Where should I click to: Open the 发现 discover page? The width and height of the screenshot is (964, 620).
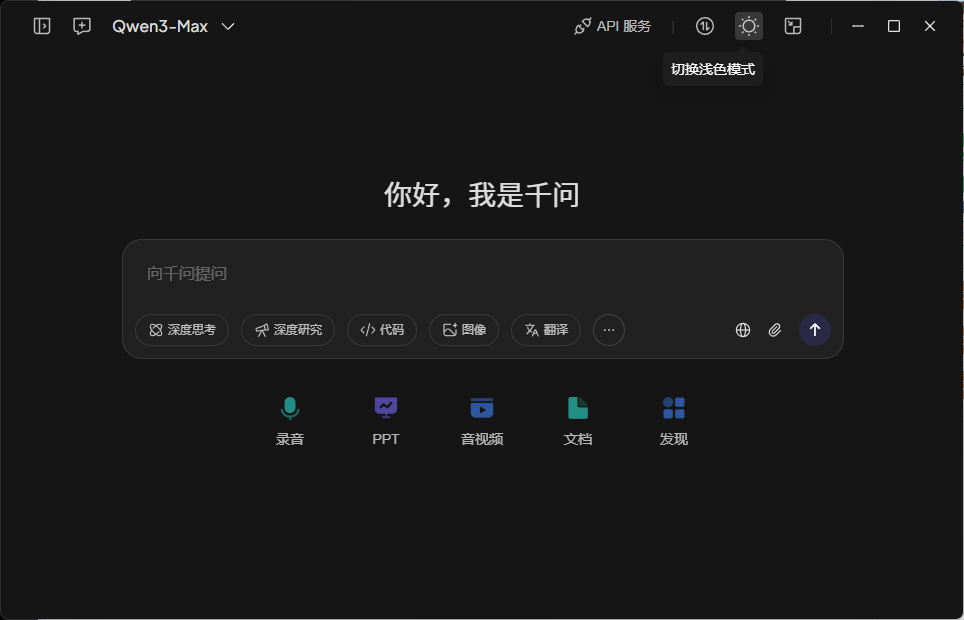click(x=674, y=418)
